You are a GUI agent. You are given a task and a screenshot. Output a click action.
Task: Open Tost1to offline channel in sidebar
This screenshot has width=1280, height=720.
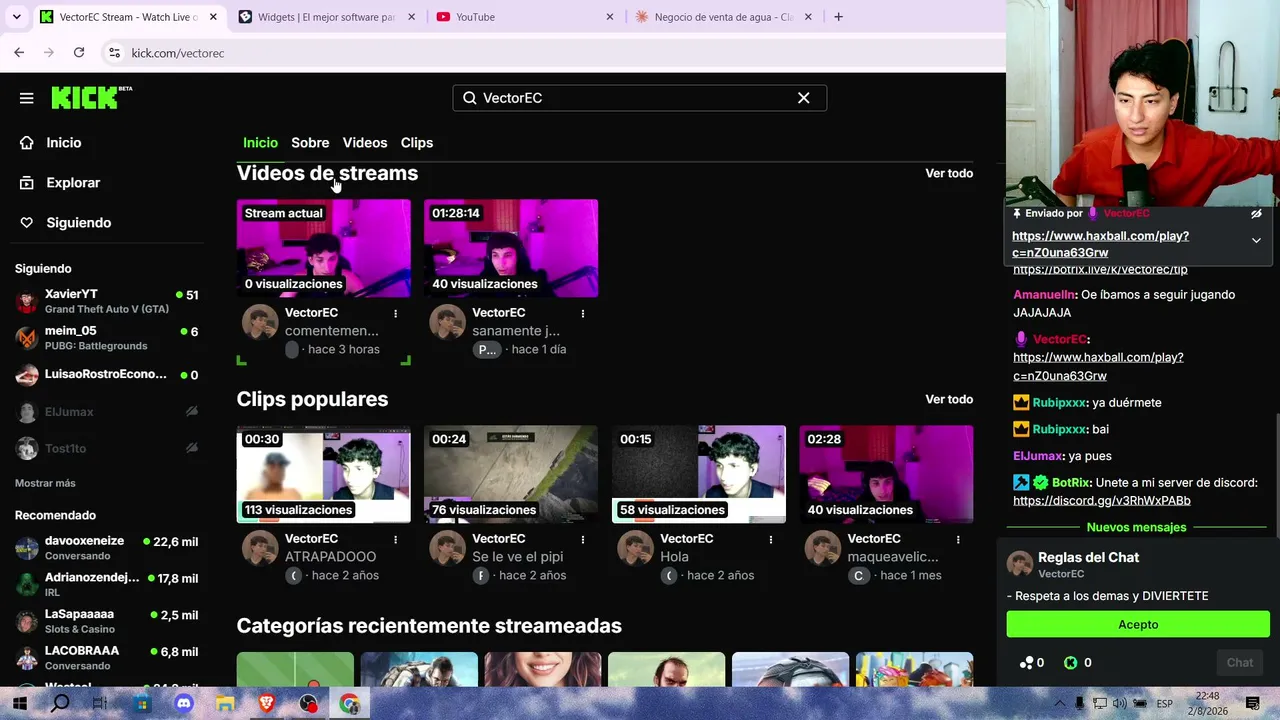(107, 448)
